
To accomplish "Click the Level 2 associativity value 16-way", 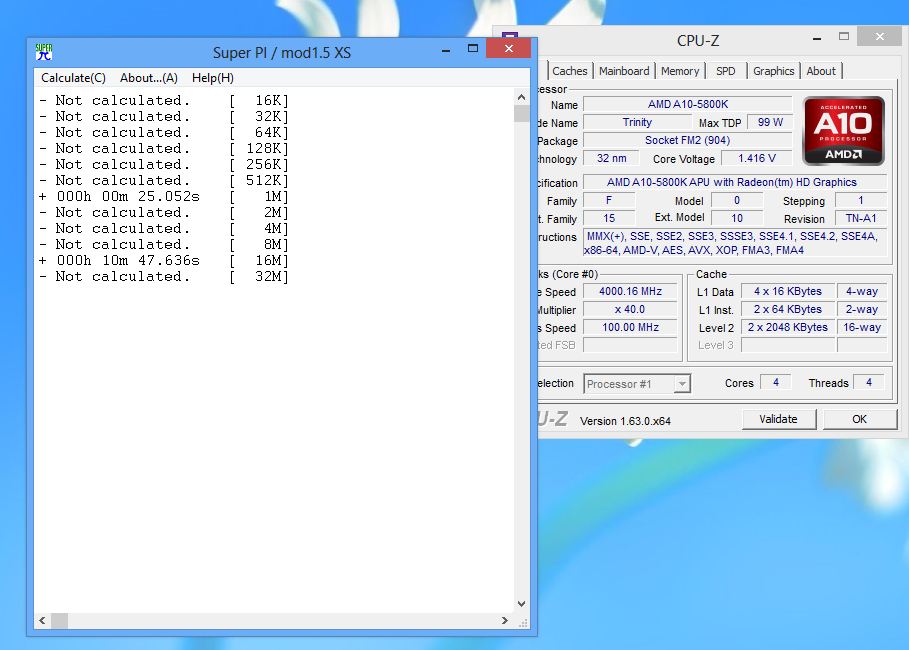I will 862,327.
